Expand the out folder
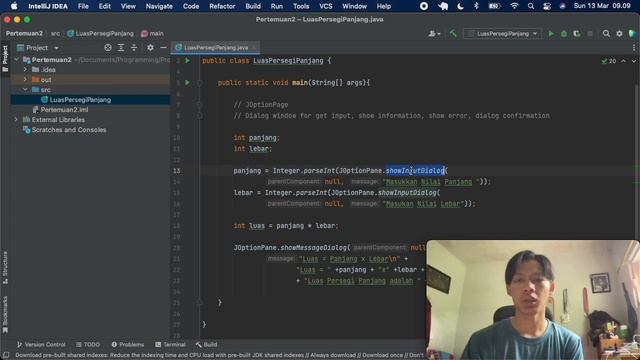This screenshot has width=640, height=360. click(x=25, y=80)
